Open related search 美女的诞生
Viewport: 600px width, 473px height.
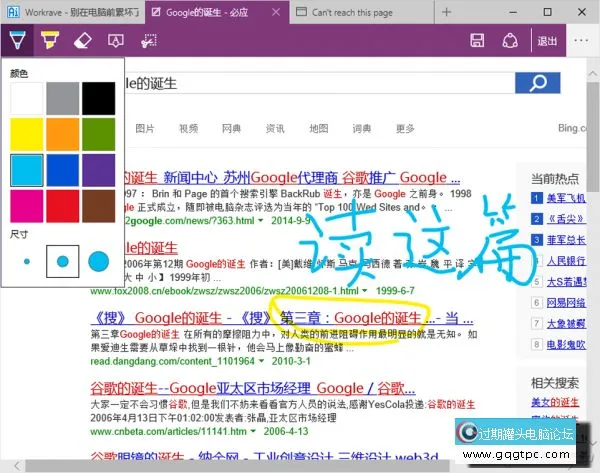click(555, 402)
